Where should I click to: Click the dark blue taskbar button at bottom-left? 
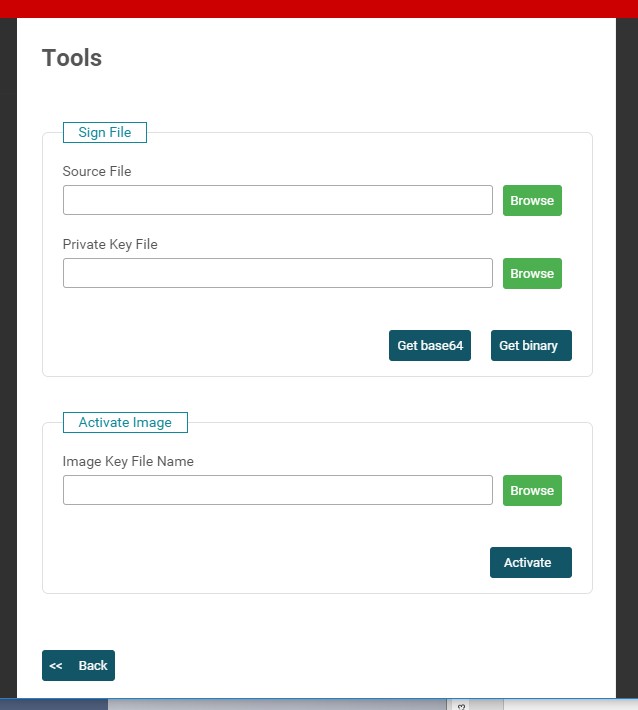(54, 704)
